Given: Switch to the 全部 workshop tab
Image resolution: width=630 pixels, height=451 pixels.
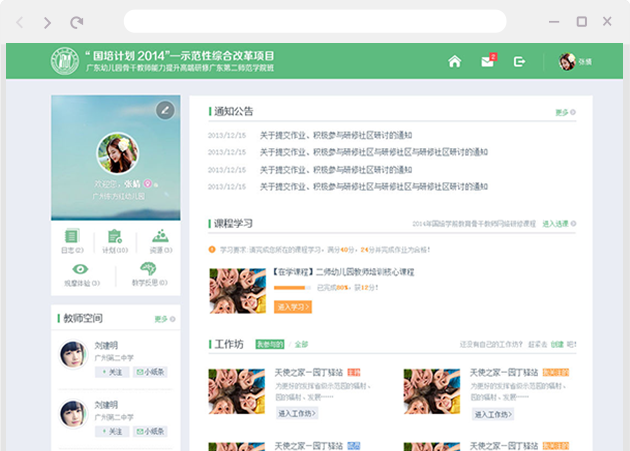Looking at the screenshot, I should pyautogui.click(x=301, y=344).
